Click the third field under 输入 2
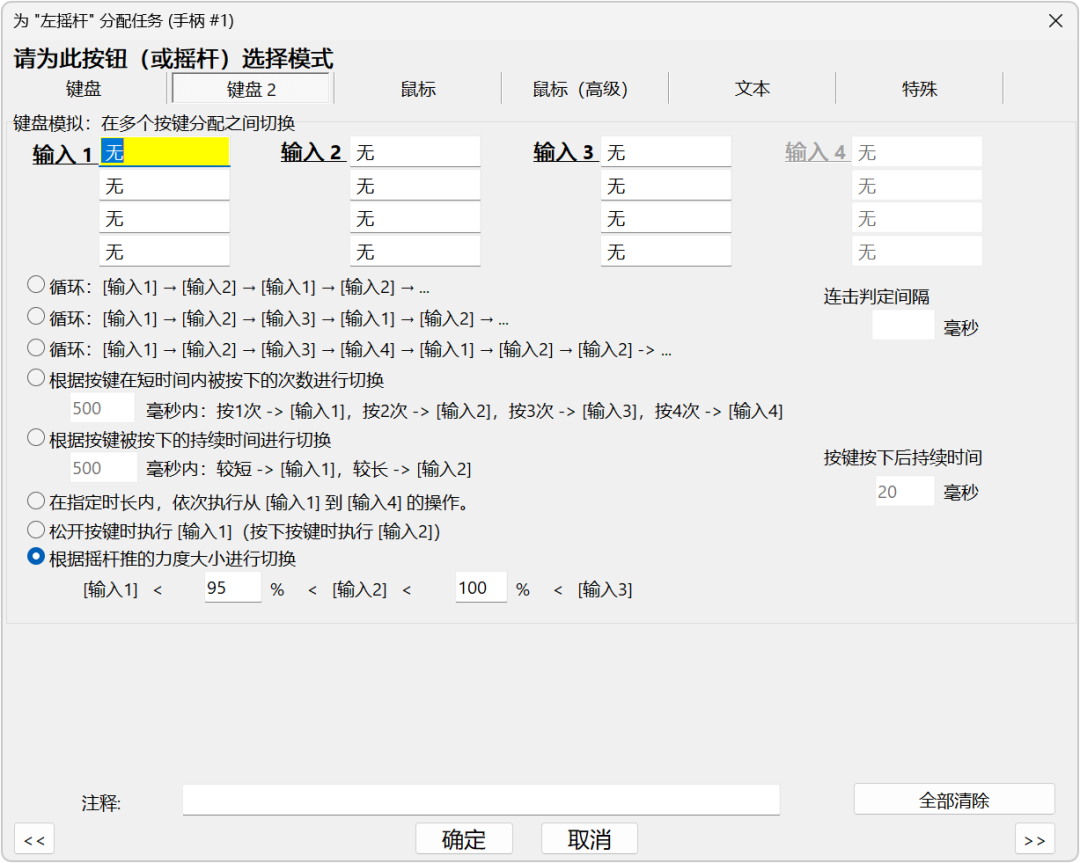The width and height of the screenshot is (1080, 863). tap(415, 219)
